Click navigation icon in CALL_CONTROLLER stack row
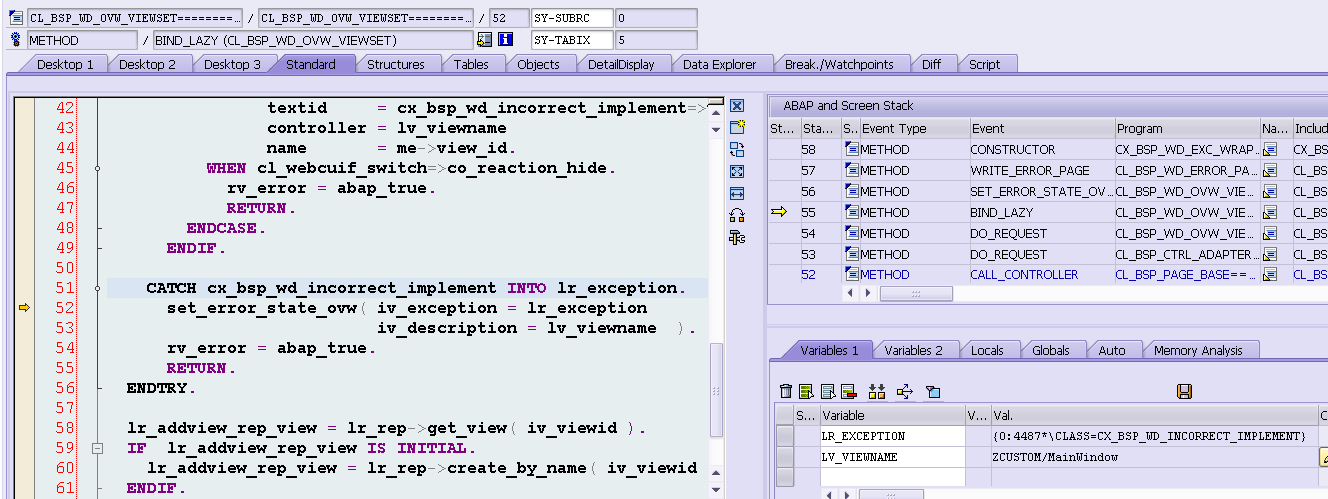 [1271, 274]
